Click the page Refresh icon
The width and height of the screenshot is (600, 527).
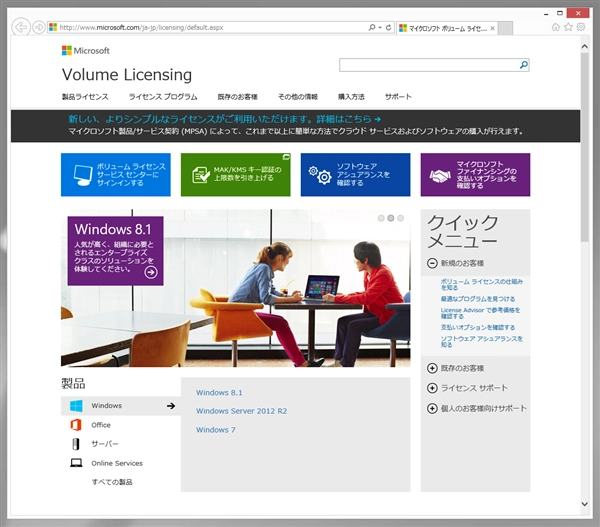(x=388, y=28)
